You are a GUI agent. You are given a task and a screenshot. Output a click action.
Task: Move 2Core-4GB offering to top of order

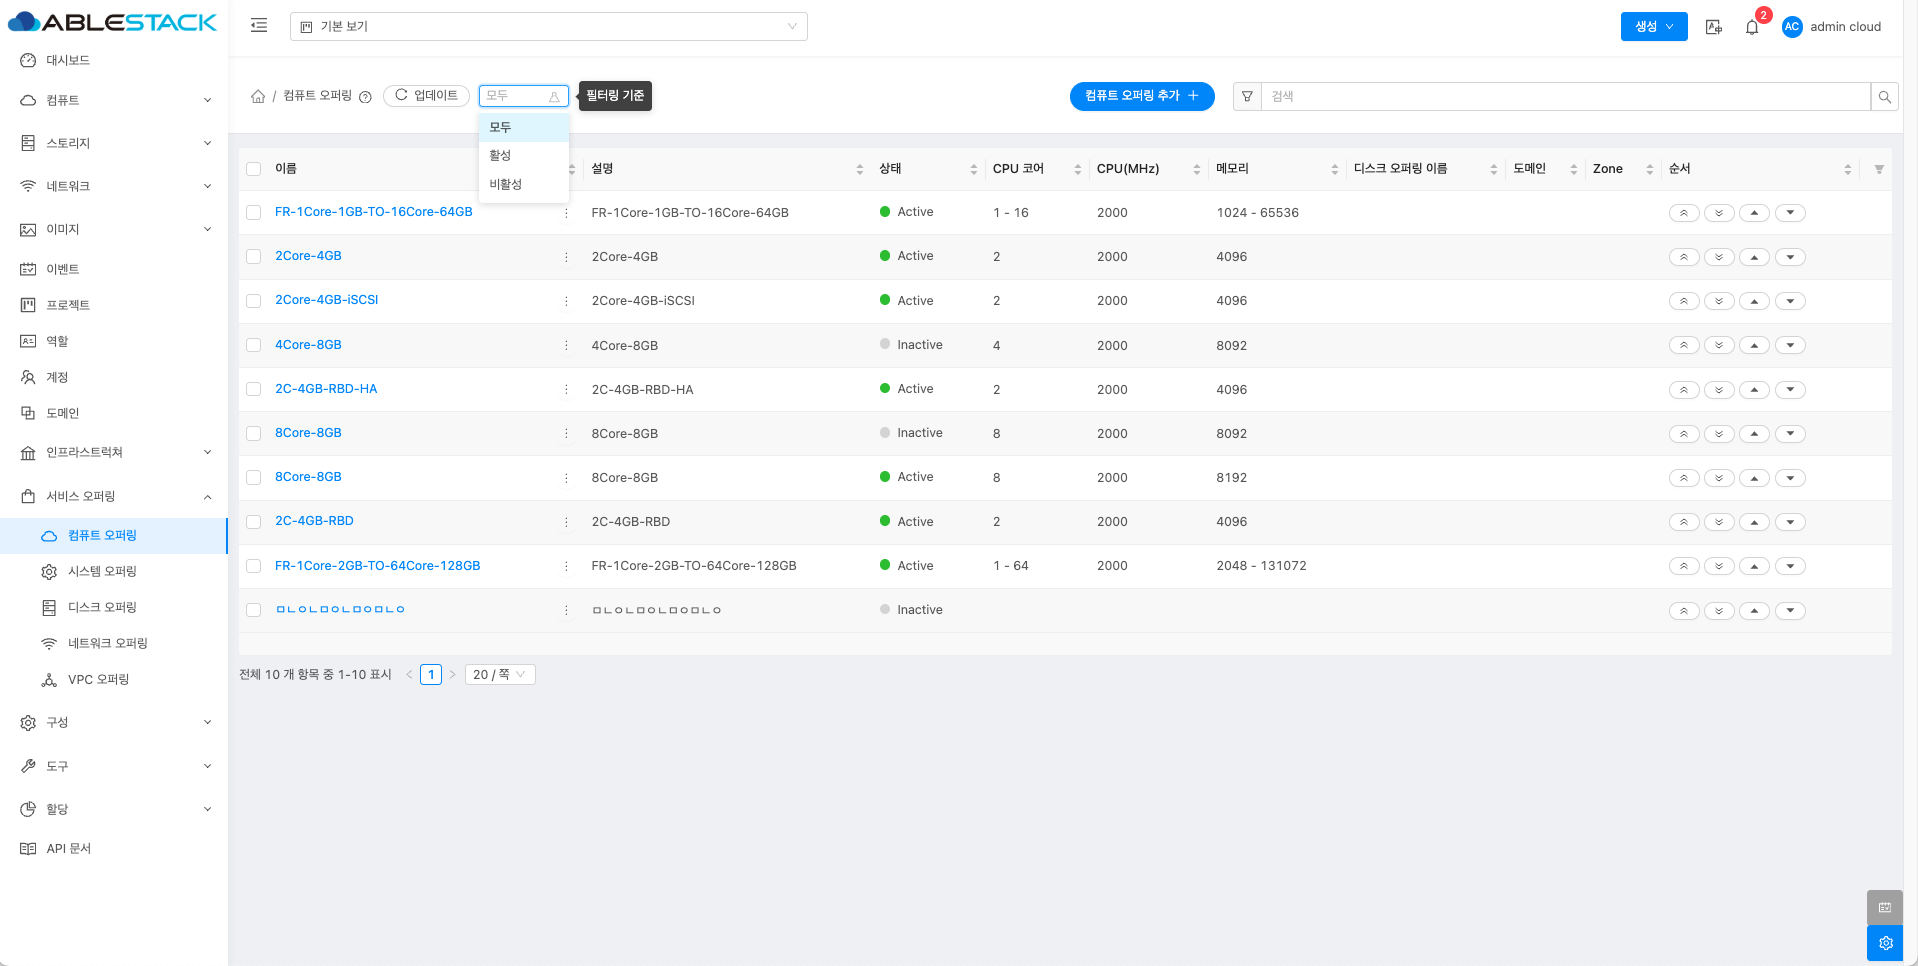pyautogui.click(x=1683, y=257)
